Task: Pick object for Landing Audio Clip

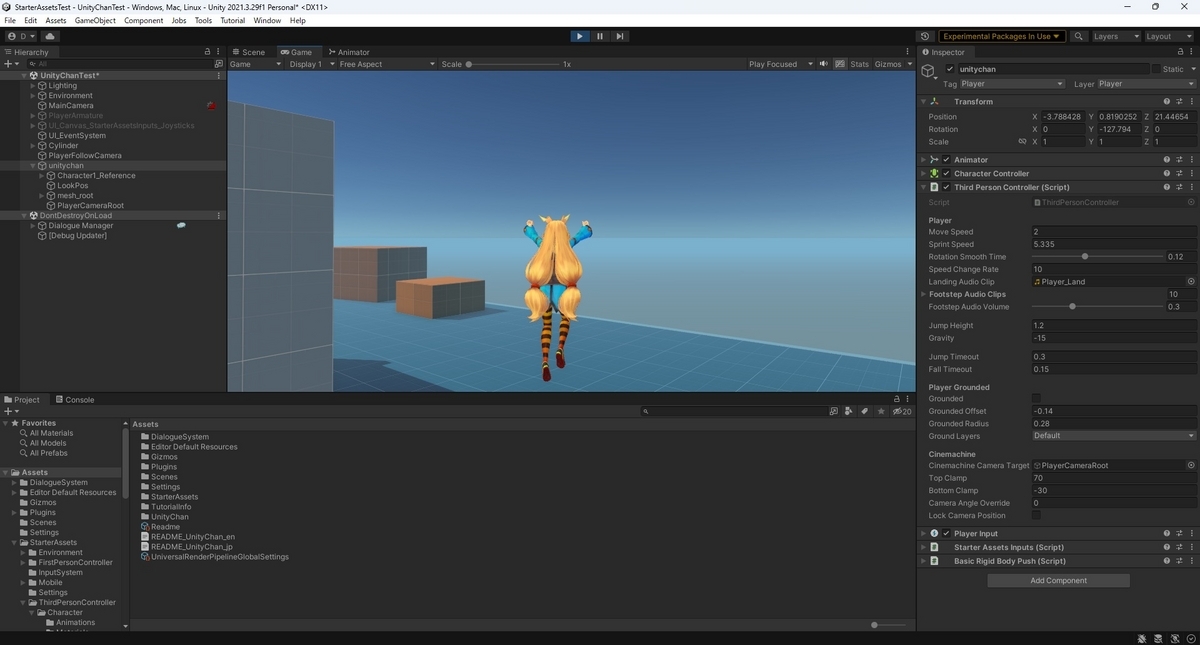Action: pyautogui.click(x=1191, y=282)
